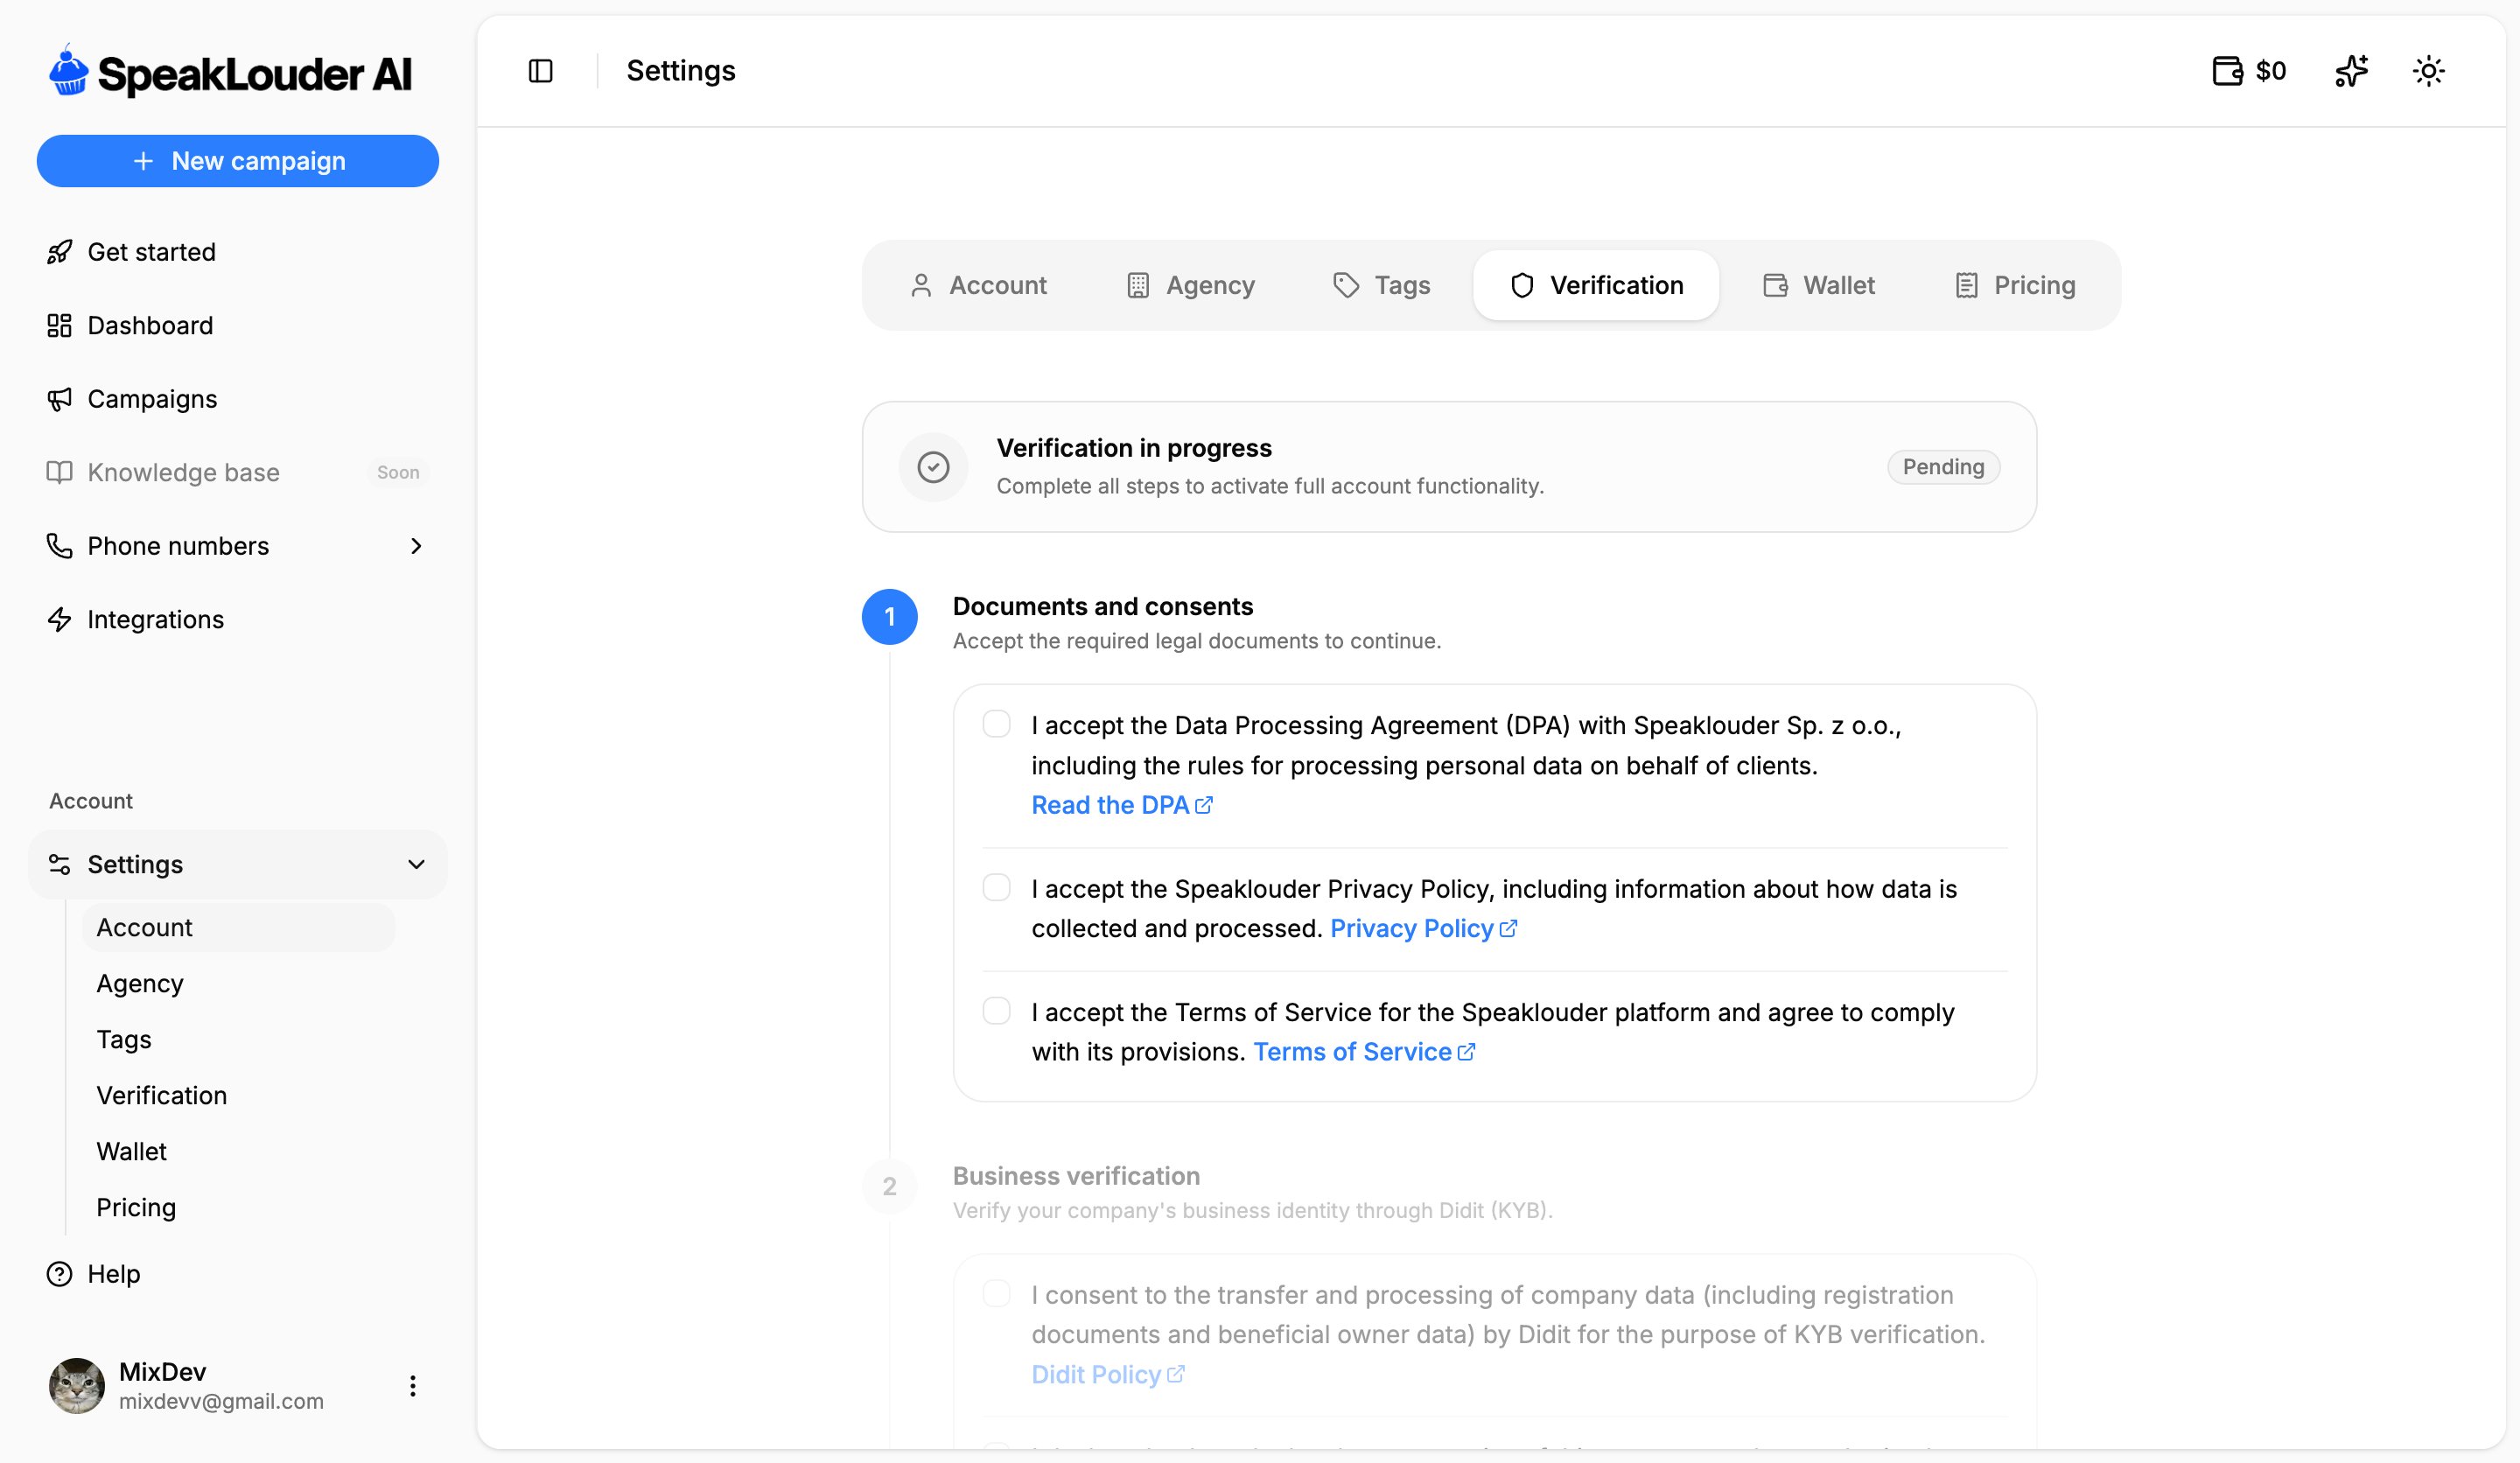Start a New campaign

[238, 161]
